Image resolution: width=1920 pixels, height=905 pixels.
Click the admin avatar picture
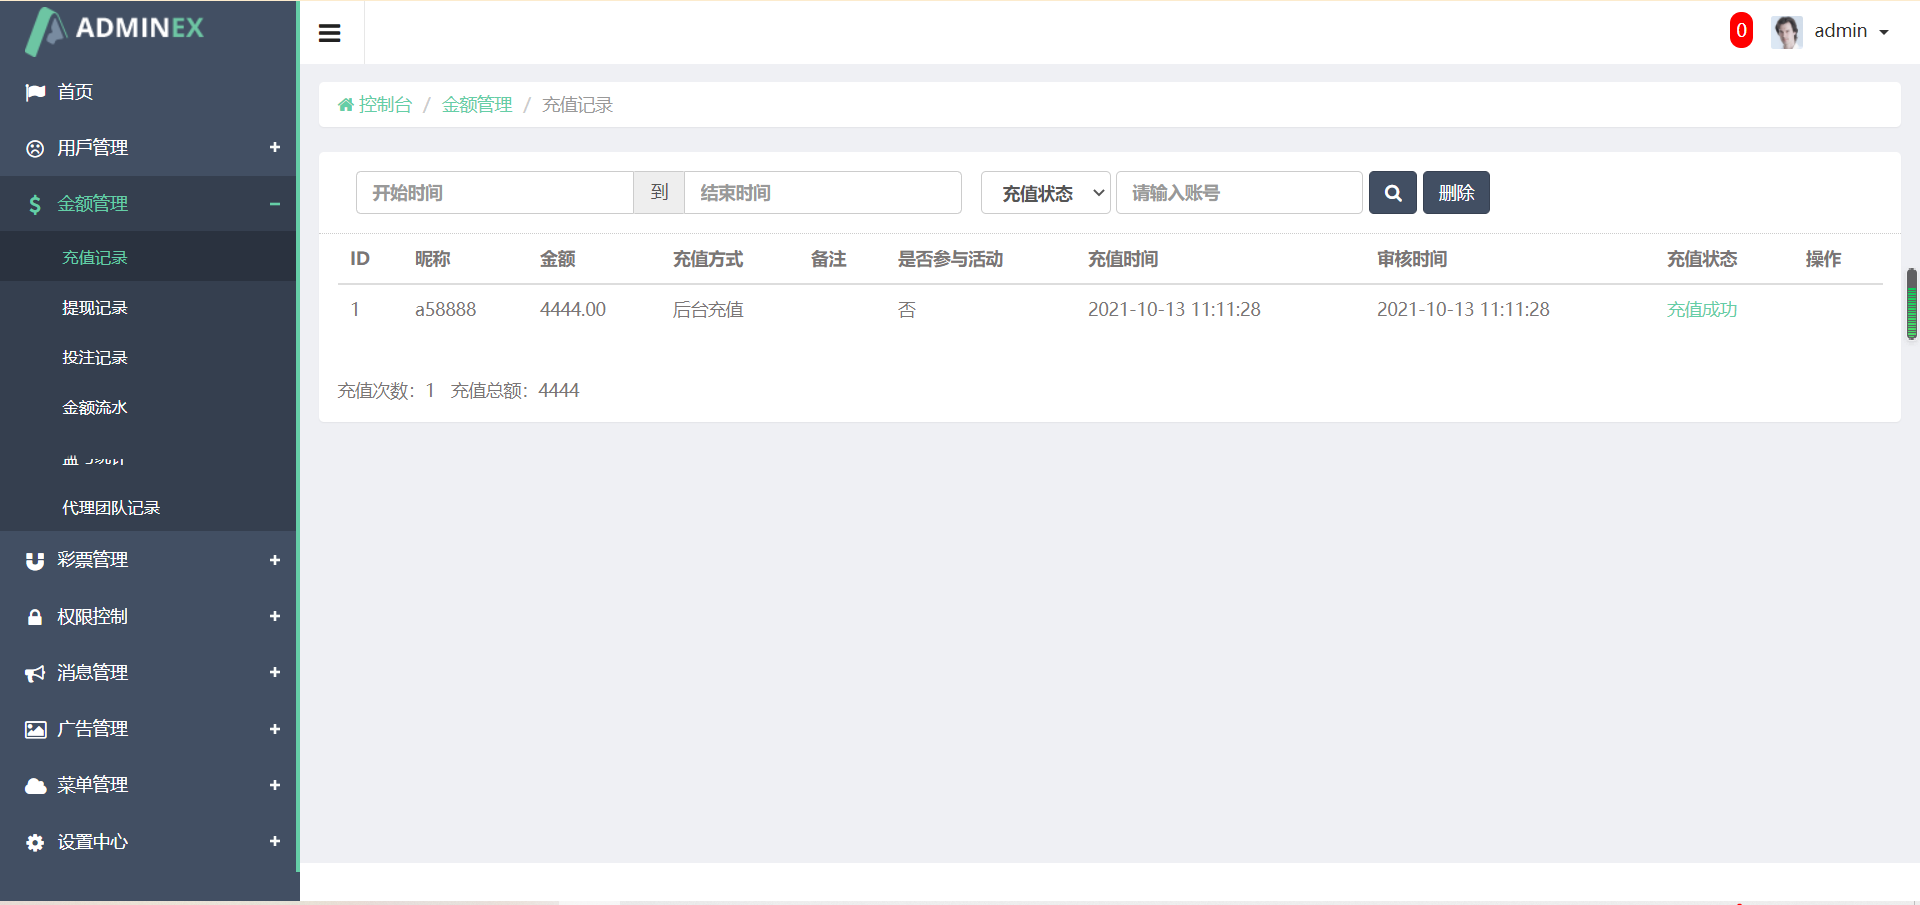pyautogui.click(x=1785, y=32)
